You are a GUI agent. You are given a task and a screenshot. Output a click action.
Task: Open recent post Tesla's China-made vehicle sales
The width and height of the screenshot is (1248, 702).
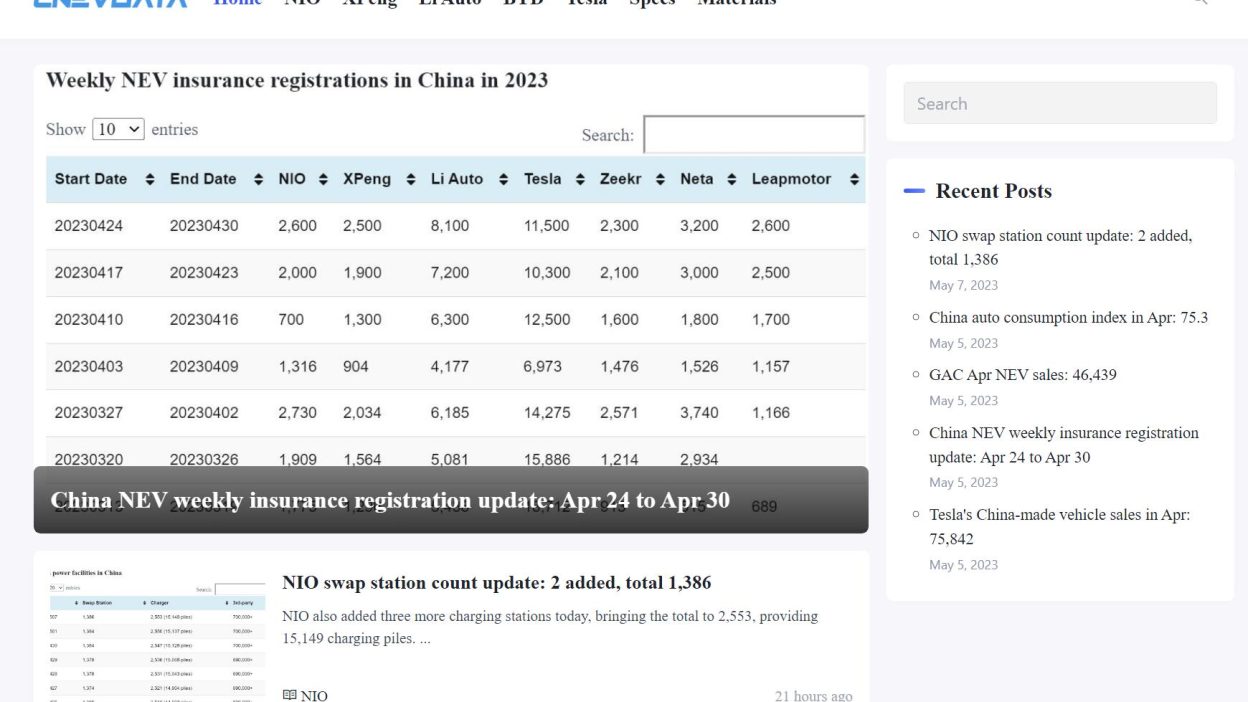pyautogui.click(x=1059, y=526)
